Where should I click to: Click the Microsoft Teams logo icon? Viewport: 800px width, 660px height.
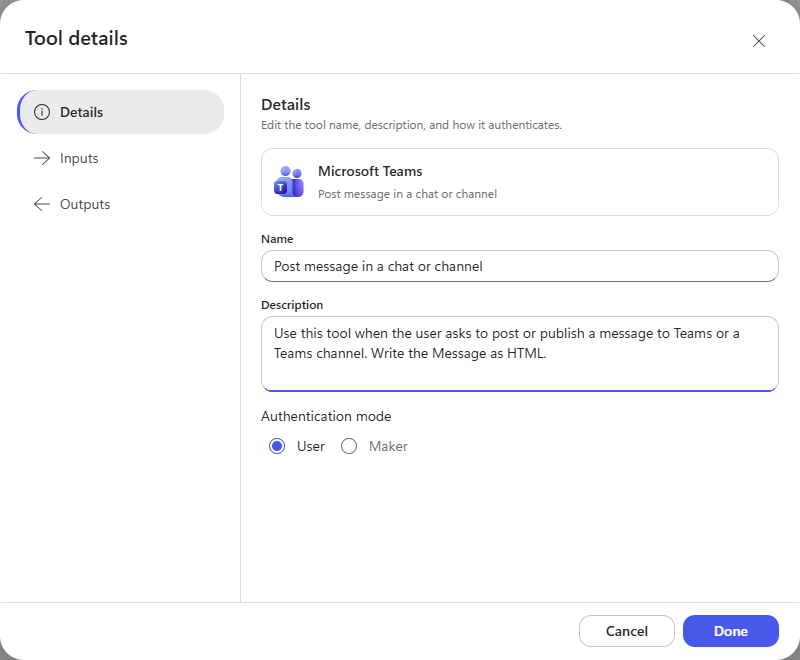[289, 182]
